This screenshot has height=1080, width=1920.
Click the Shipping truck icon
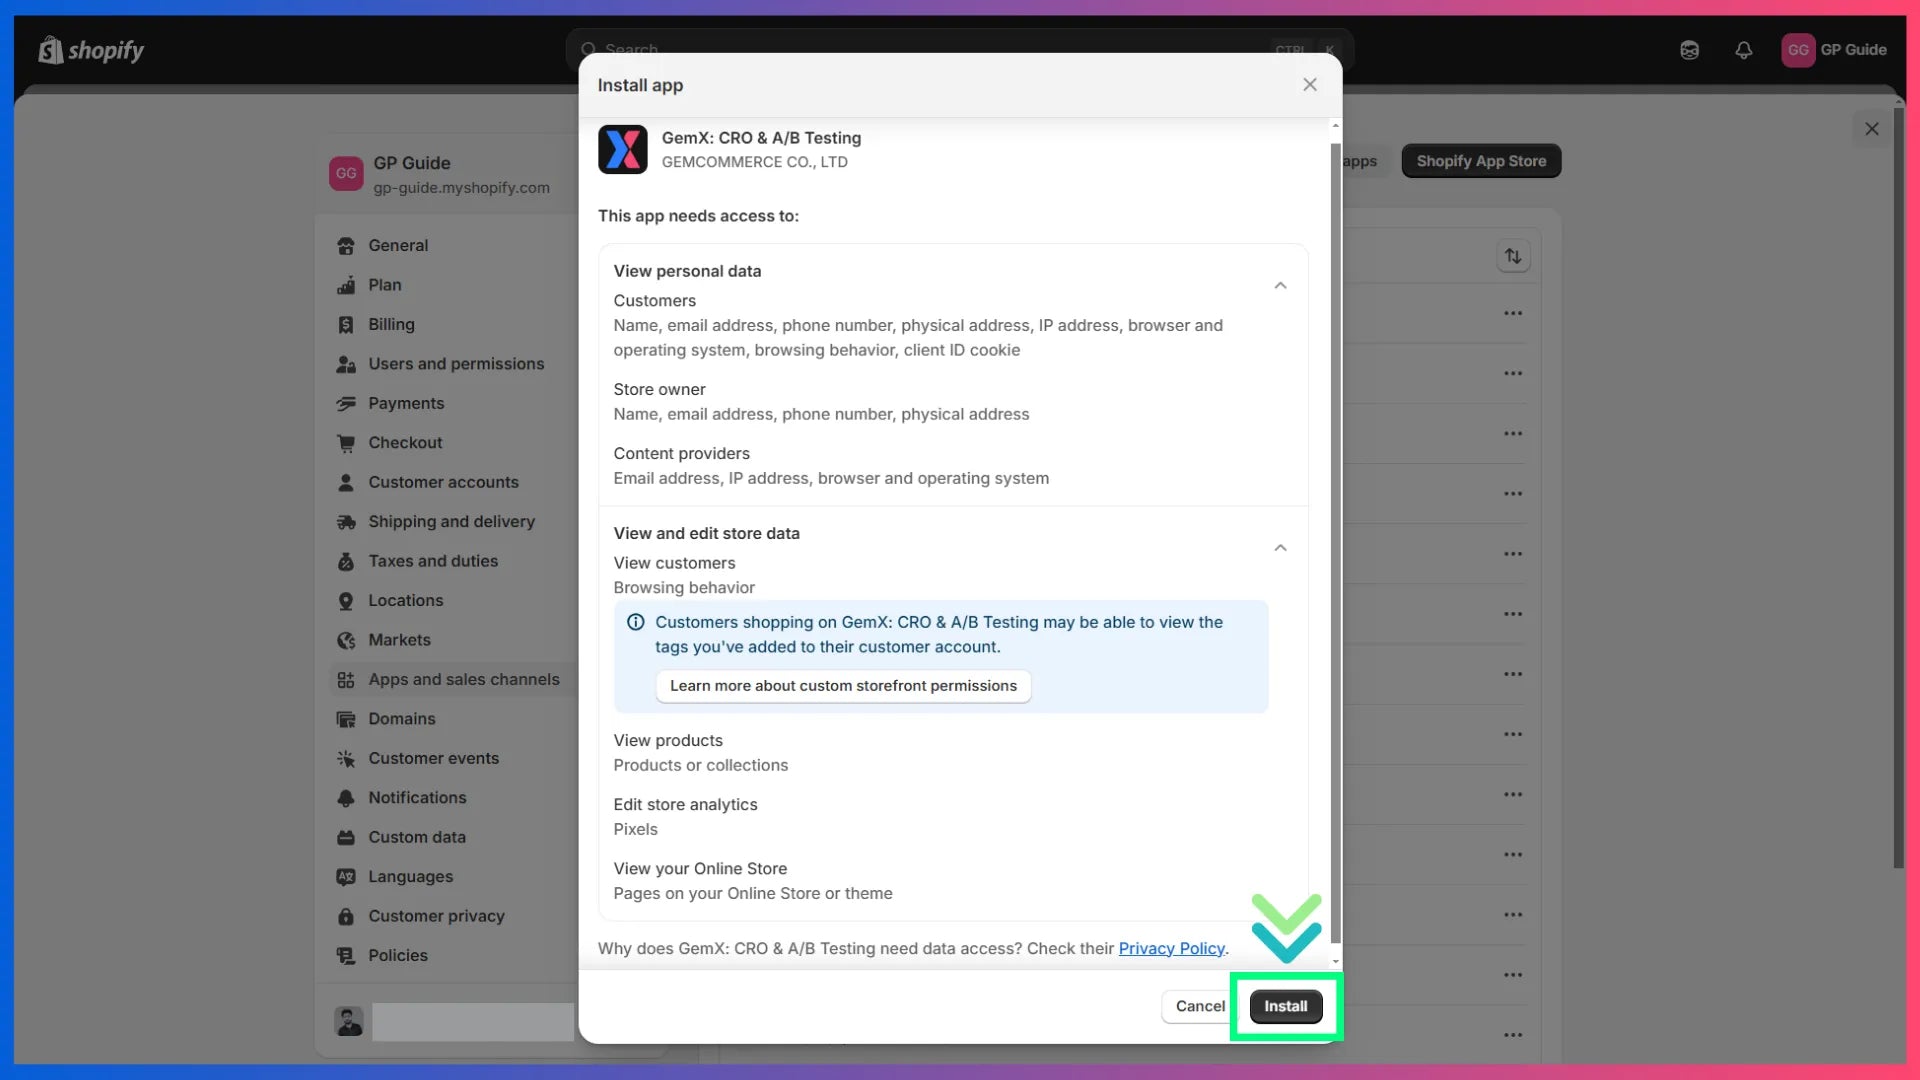[x=346, y=522]
